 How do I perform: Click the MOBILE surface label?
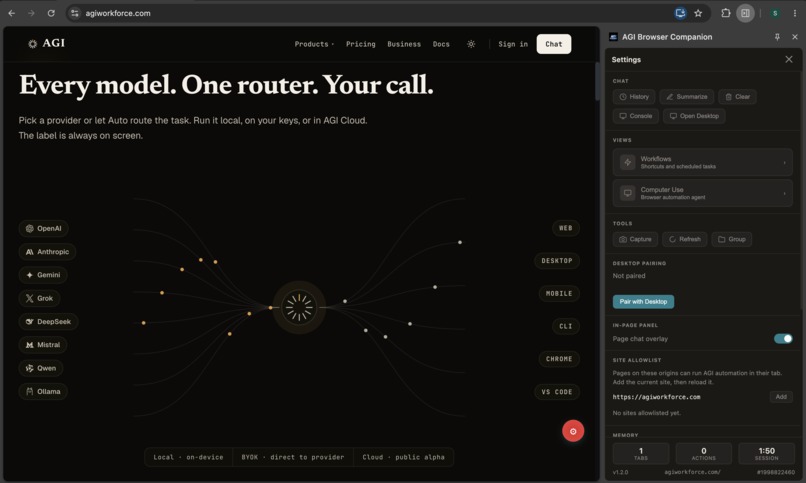559,294
